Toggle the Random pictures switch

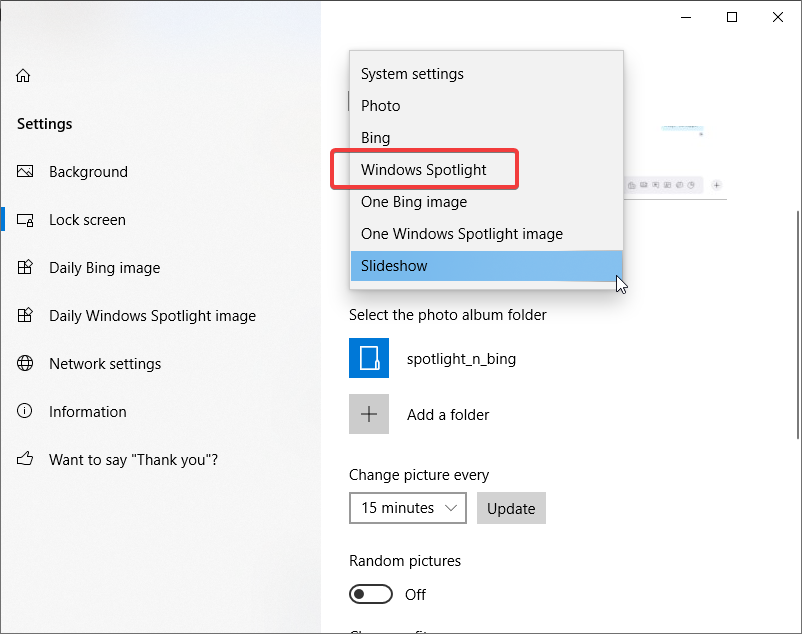(x=371, y=594)
